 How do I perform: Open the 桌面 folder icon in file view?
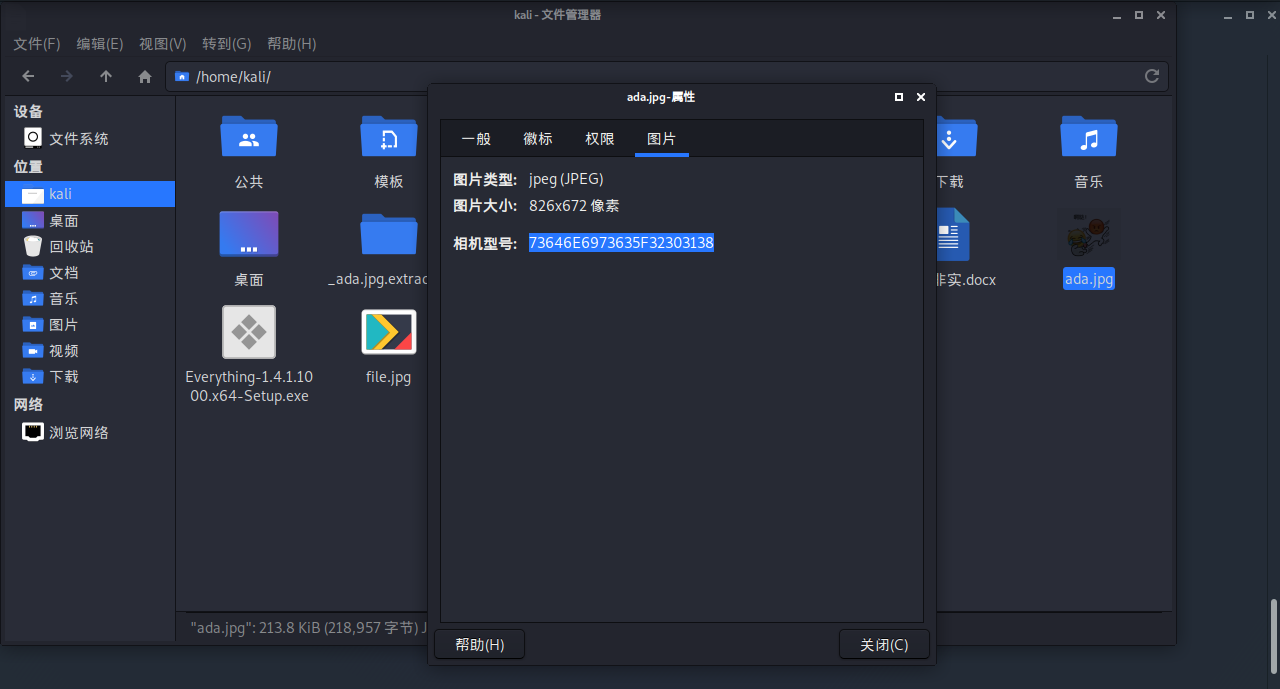[249, 235]
